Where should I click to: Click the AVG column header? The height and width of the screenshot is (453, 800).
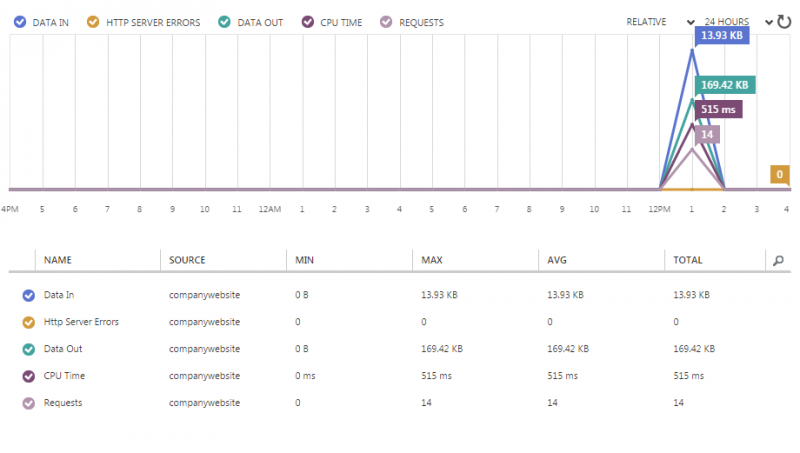pyautogui.click(x=557, y=260)
